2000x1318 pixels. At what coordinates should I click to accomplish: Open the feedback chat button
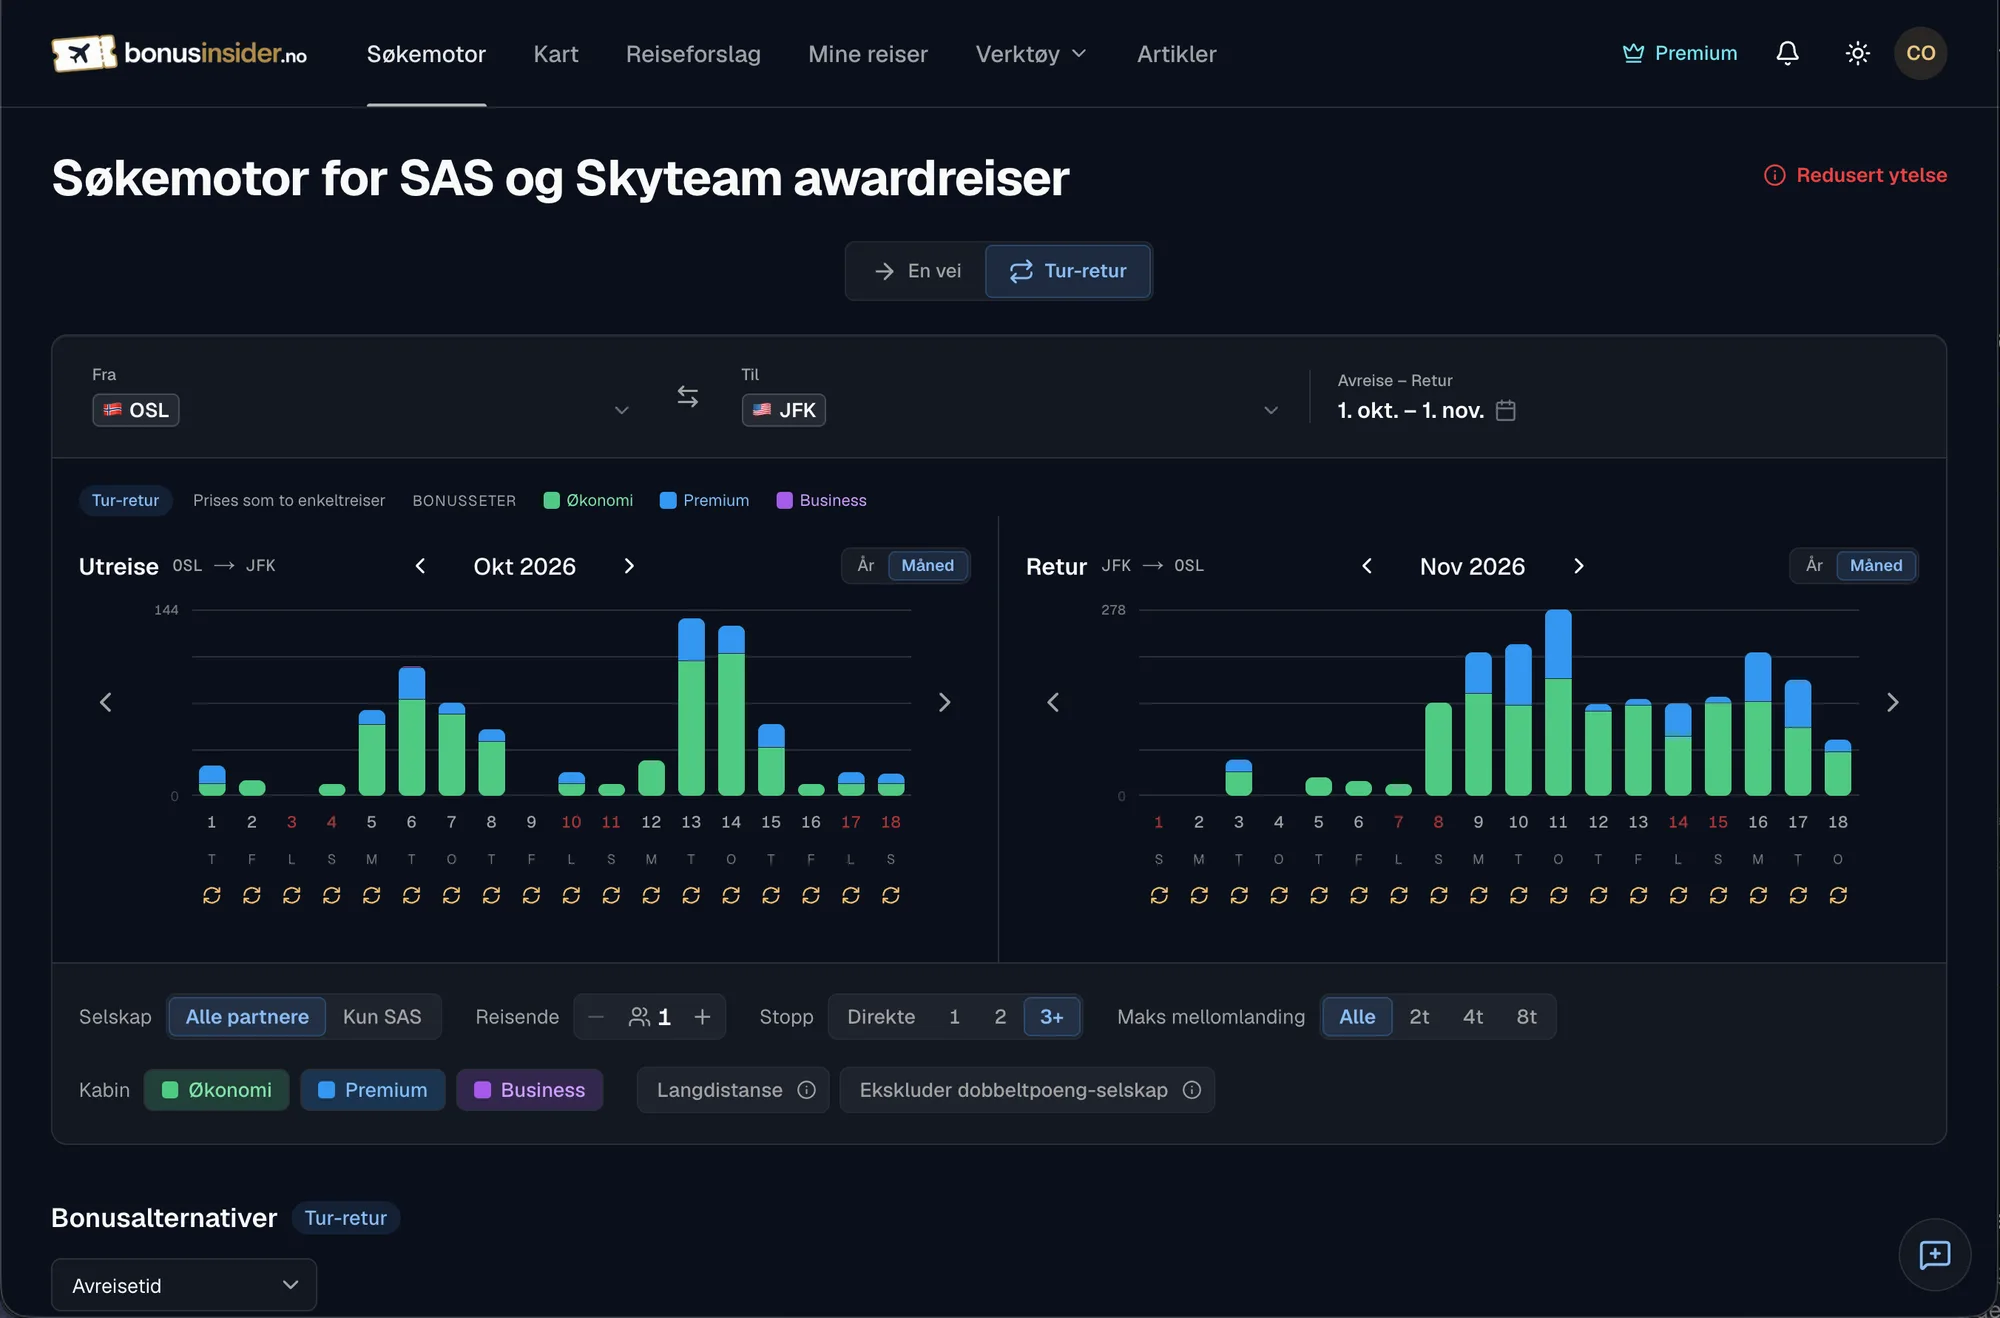click(x=1934, y=1254)
